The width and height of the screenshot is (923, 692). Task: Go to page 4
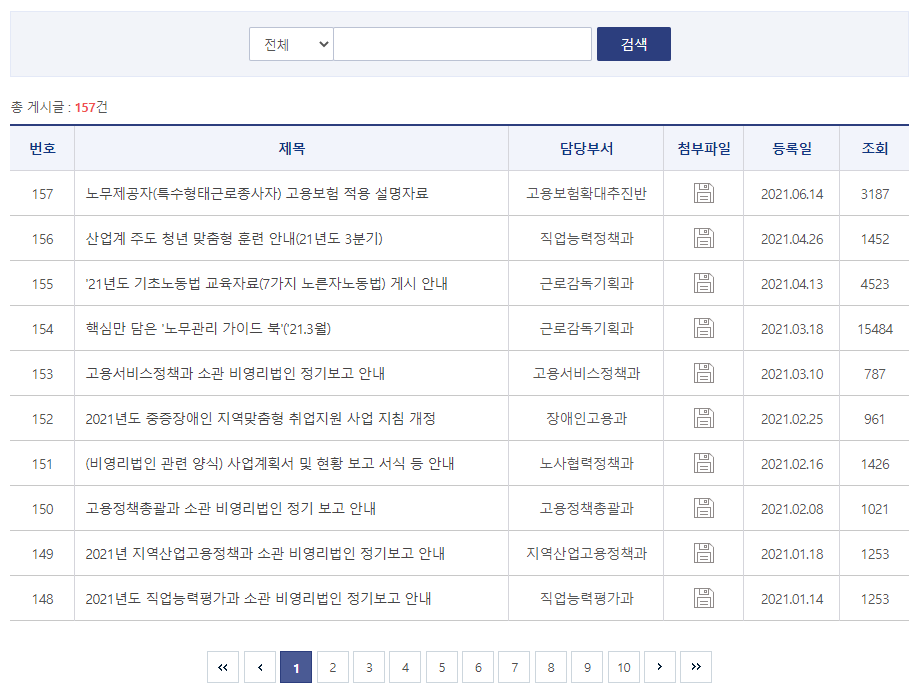(406, 667)
